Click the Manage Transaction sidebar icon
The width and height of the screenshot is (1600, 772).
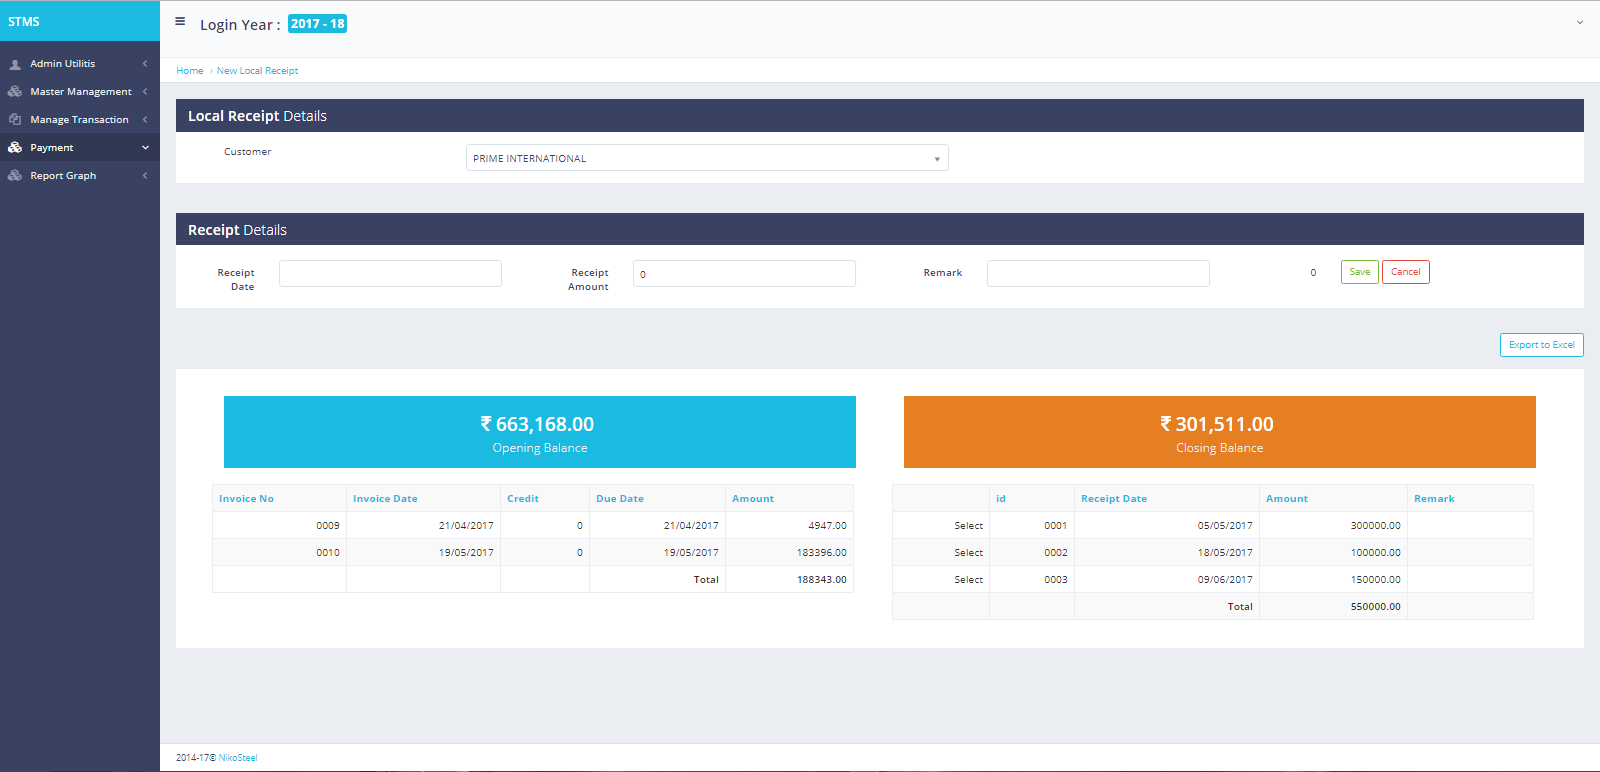15,120
